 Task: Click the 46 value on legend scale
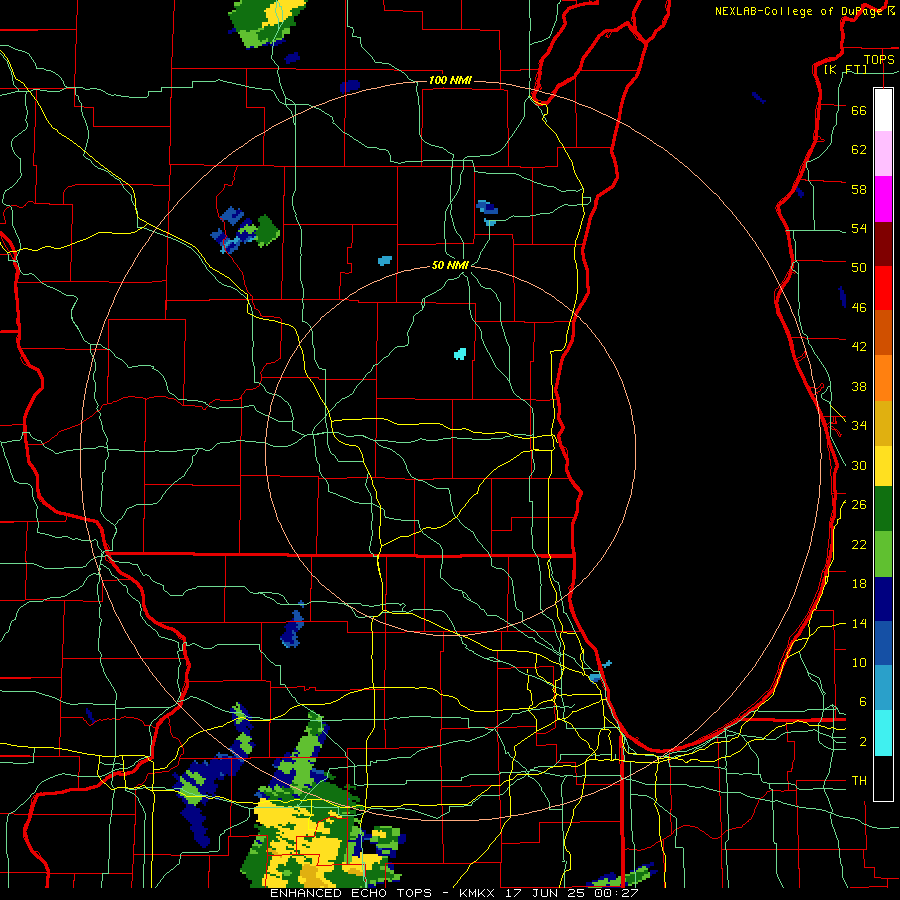[859, 308]
